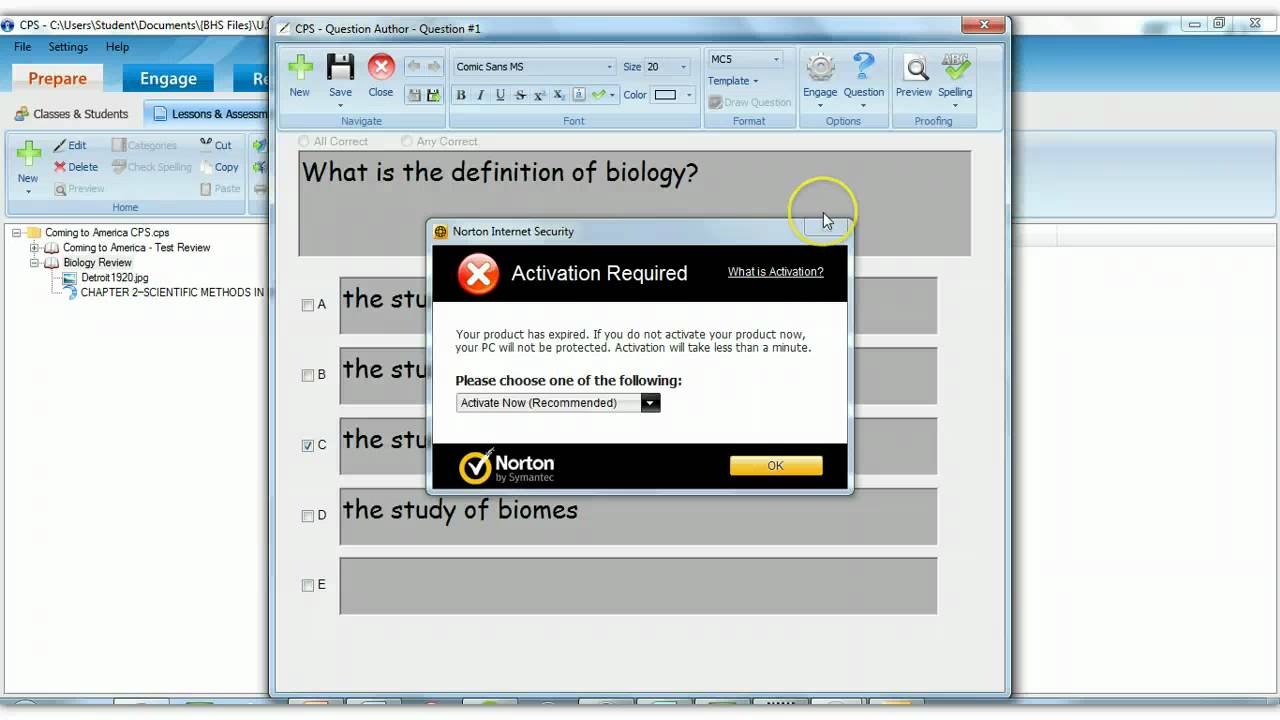The width and height of the screenshot is (1280, 720).
Task: Toggle Underline formatting in Font group
Action: click(500, 95)
